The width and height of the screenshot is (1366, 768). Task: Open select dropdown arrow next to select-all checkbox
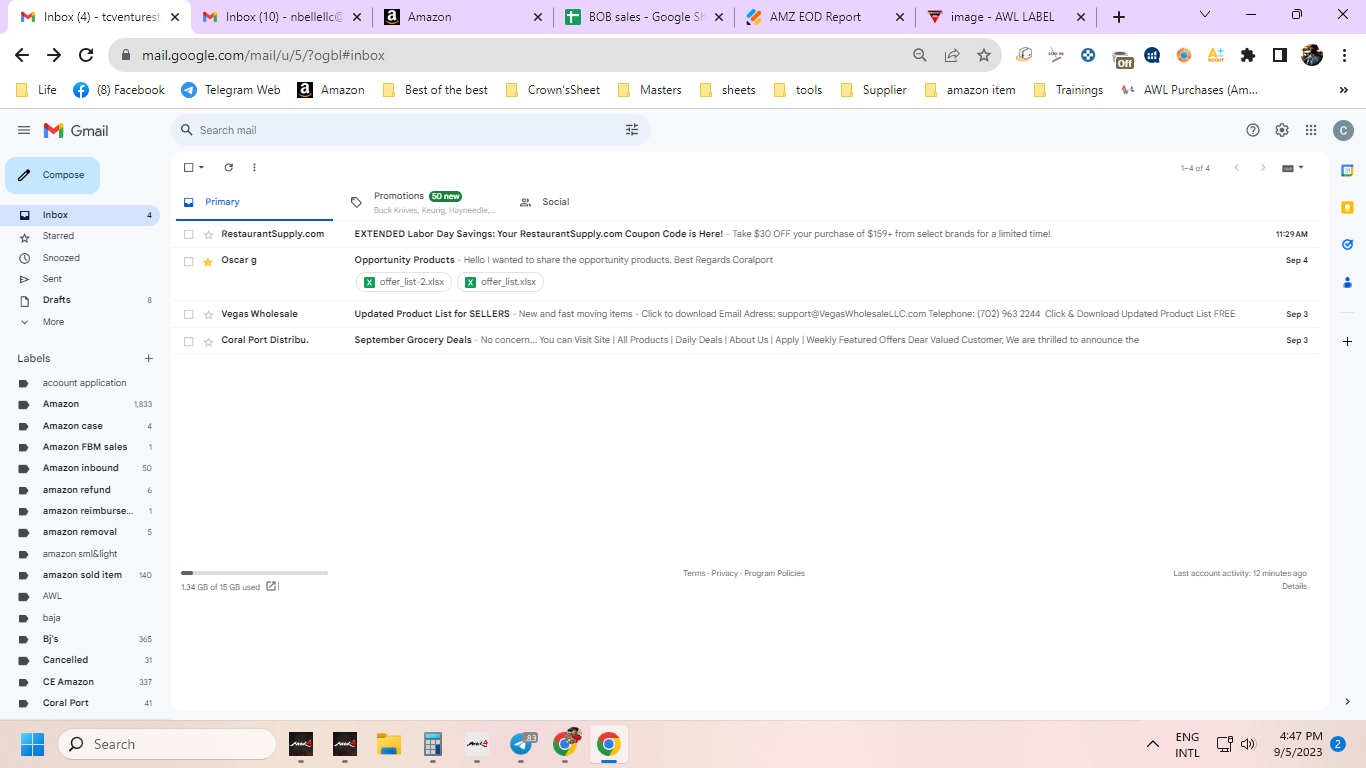pyautogui.click(x=202, y=168)
